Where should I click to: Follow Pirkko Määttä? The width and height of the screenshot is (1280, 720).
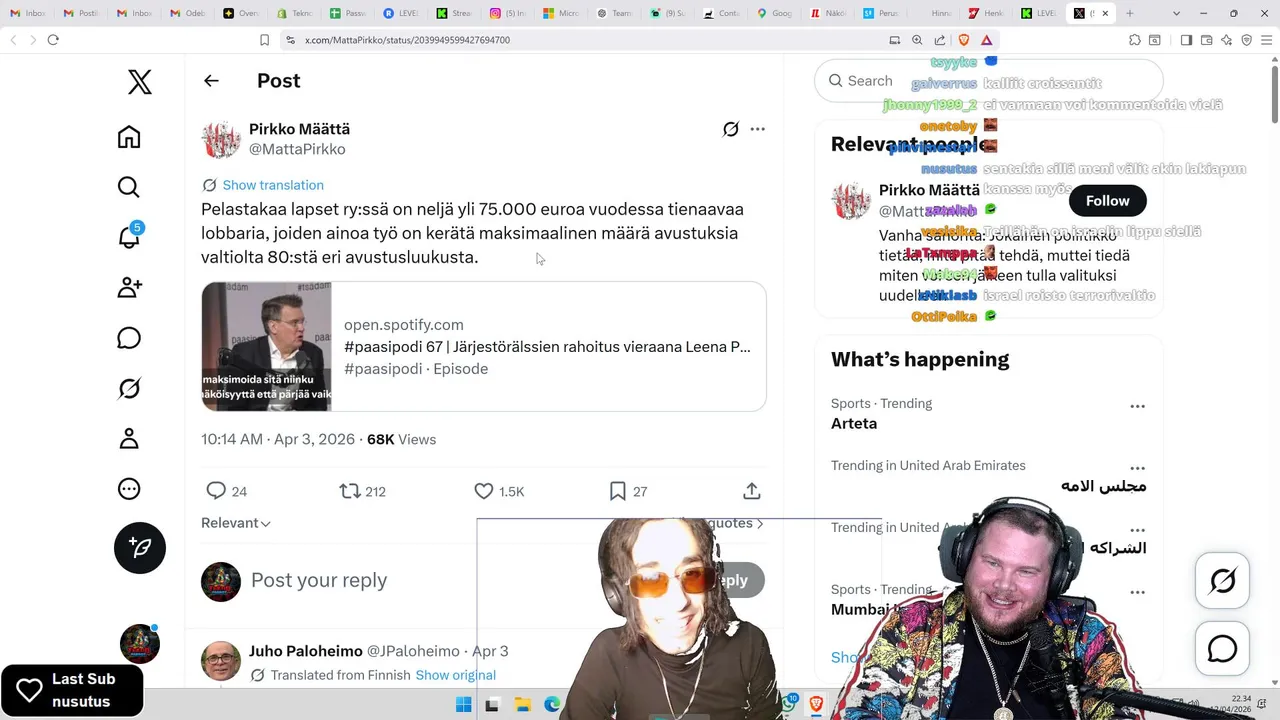[1107, 201]
